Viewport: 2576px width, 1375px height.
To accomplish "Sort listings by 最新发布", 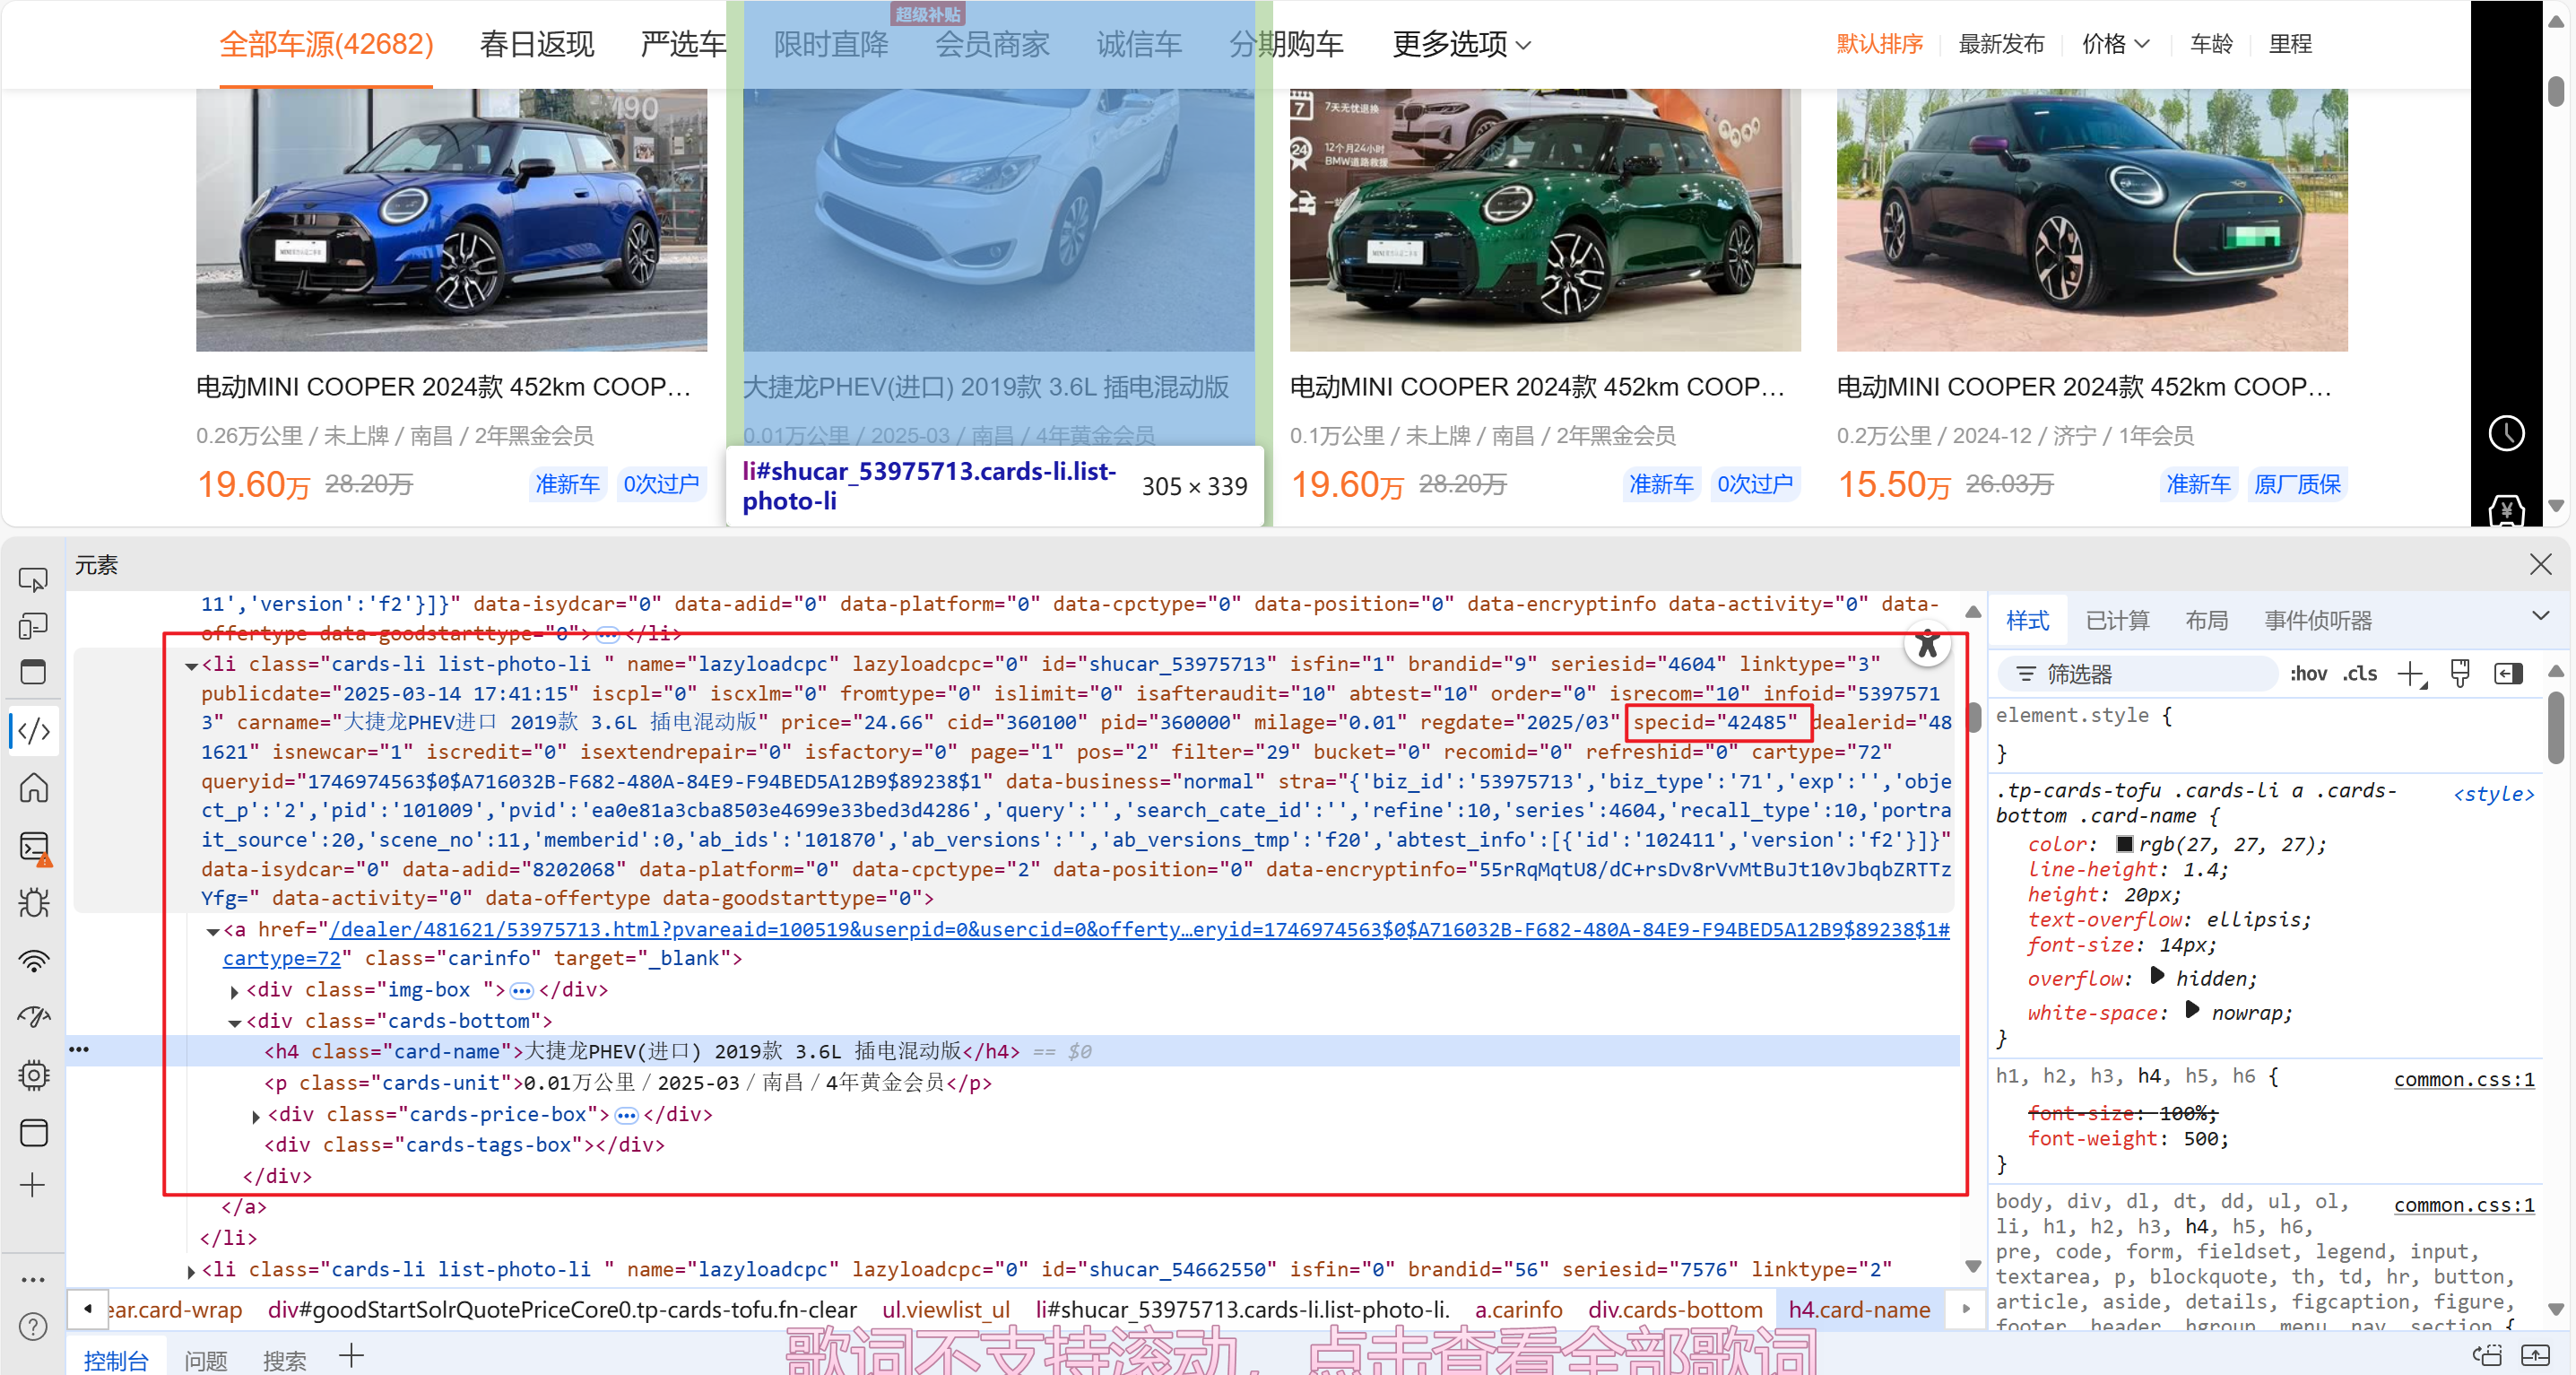I will [x=2001, y=44].
